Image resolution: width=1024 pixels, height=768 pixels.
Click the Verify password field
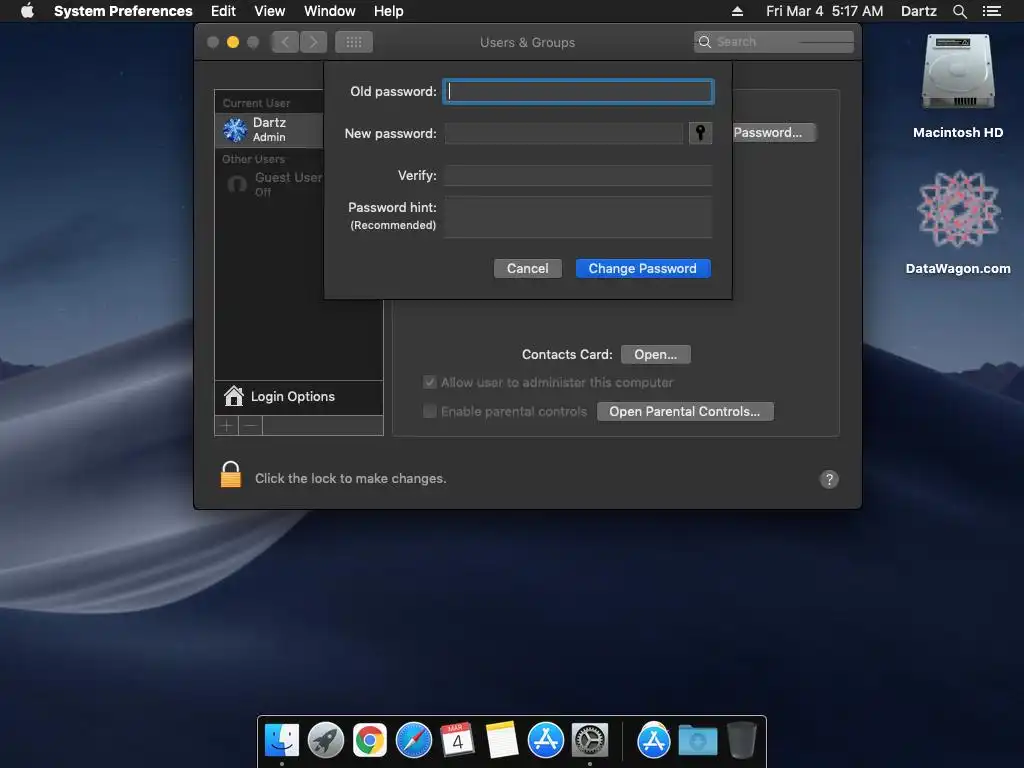578,175
